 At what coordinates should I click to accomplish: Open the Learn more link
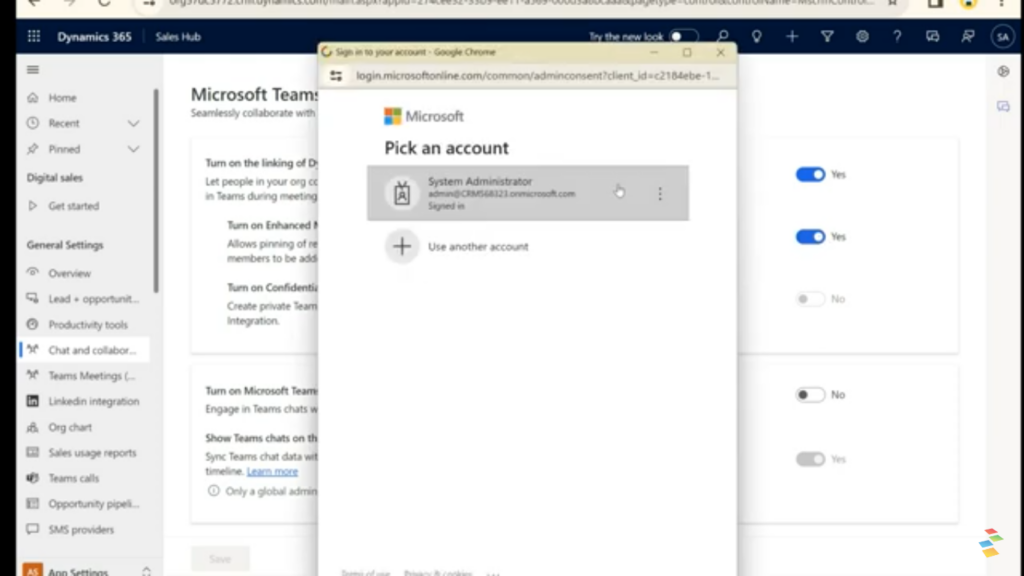[x=271, y=471]
